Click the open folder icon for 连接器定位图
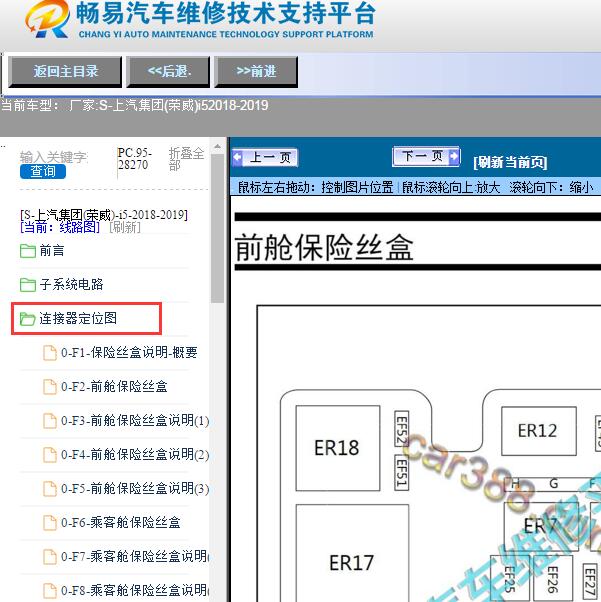 [28, 319]
